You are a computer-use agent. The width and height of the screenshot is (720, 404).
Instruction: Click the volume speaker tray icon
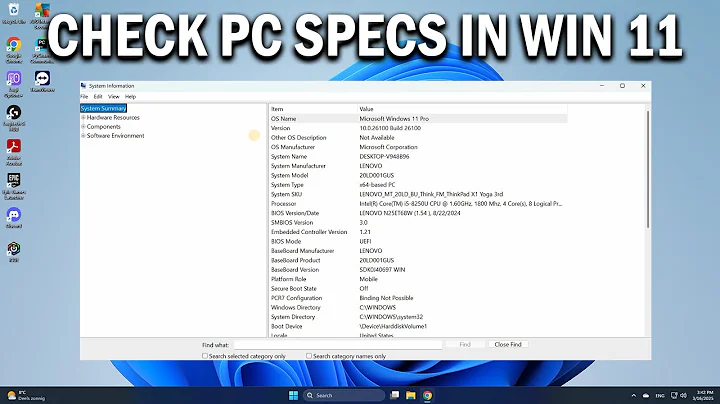click(x=683, y=395)
